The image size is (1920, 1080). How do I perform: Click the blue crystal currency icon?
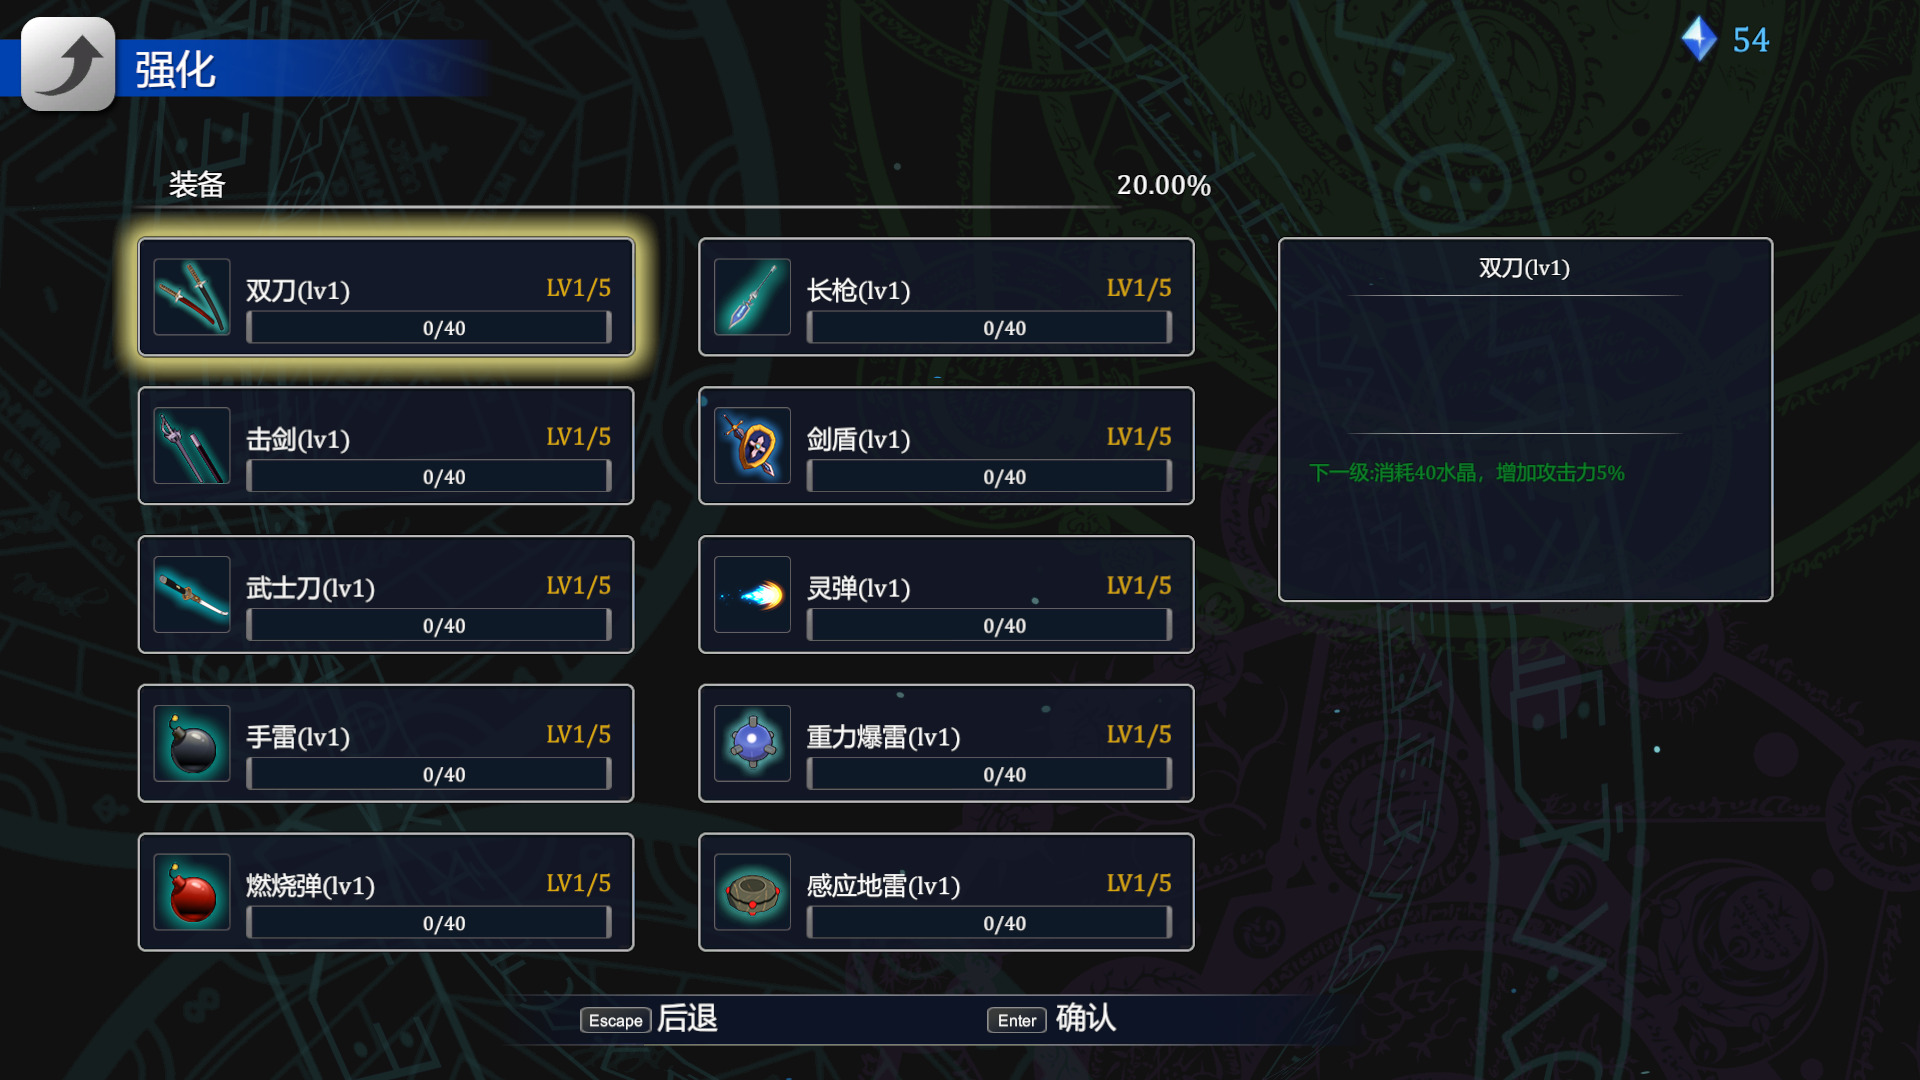[1698, 40]
